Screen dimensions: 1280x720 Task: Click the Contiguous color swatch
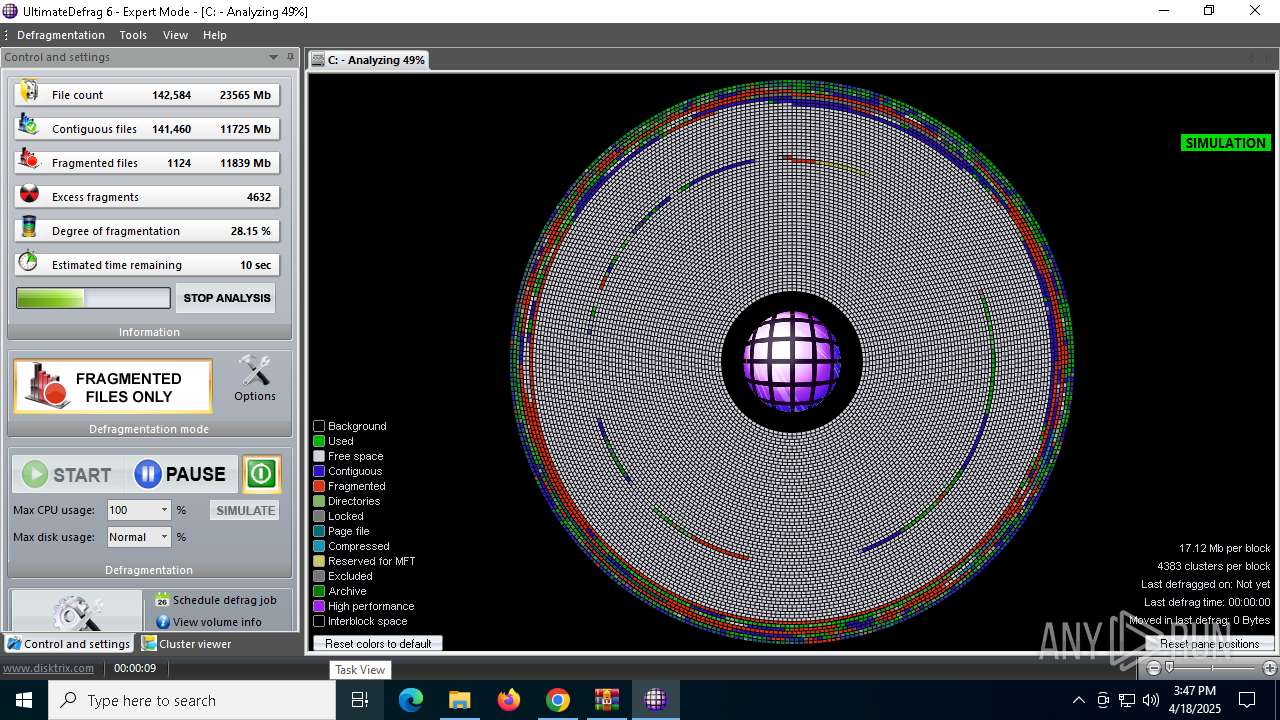click(x=319, y=471)
